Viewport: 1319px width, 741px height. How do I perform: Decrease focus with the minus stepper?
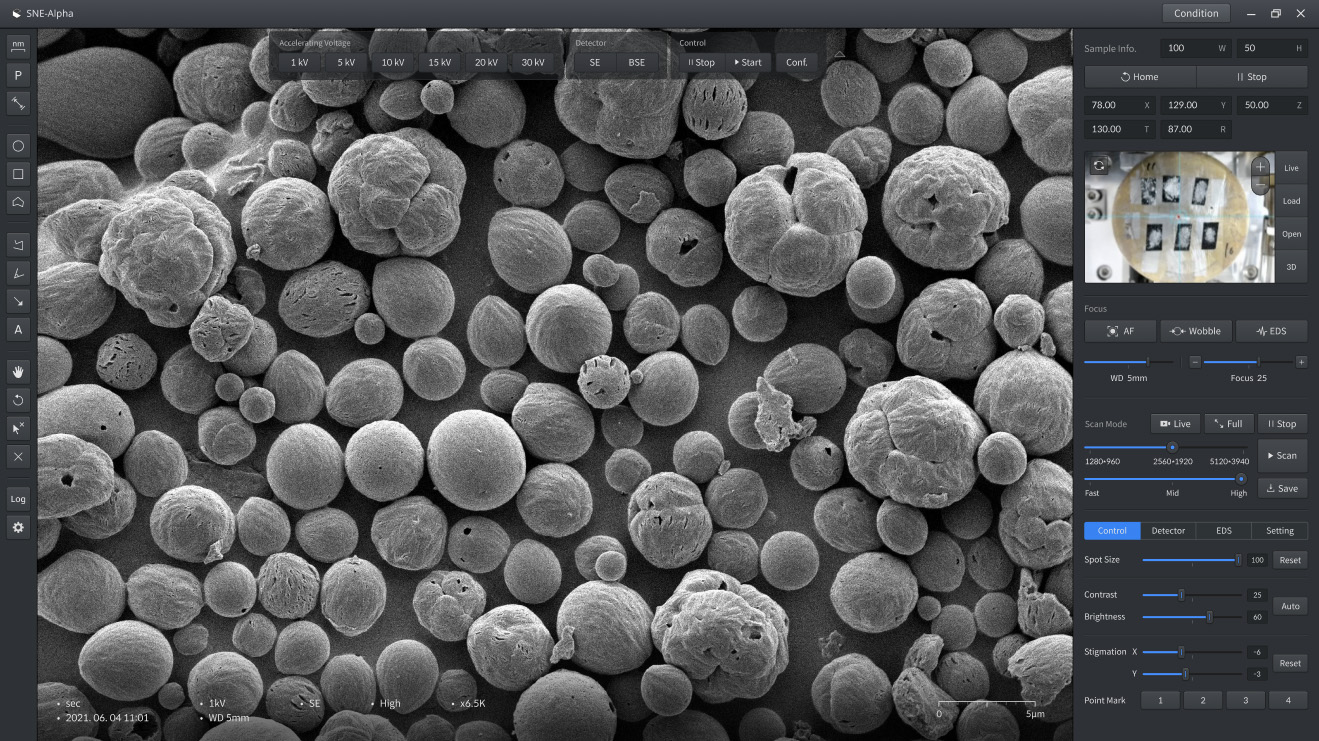(1195, 362)
